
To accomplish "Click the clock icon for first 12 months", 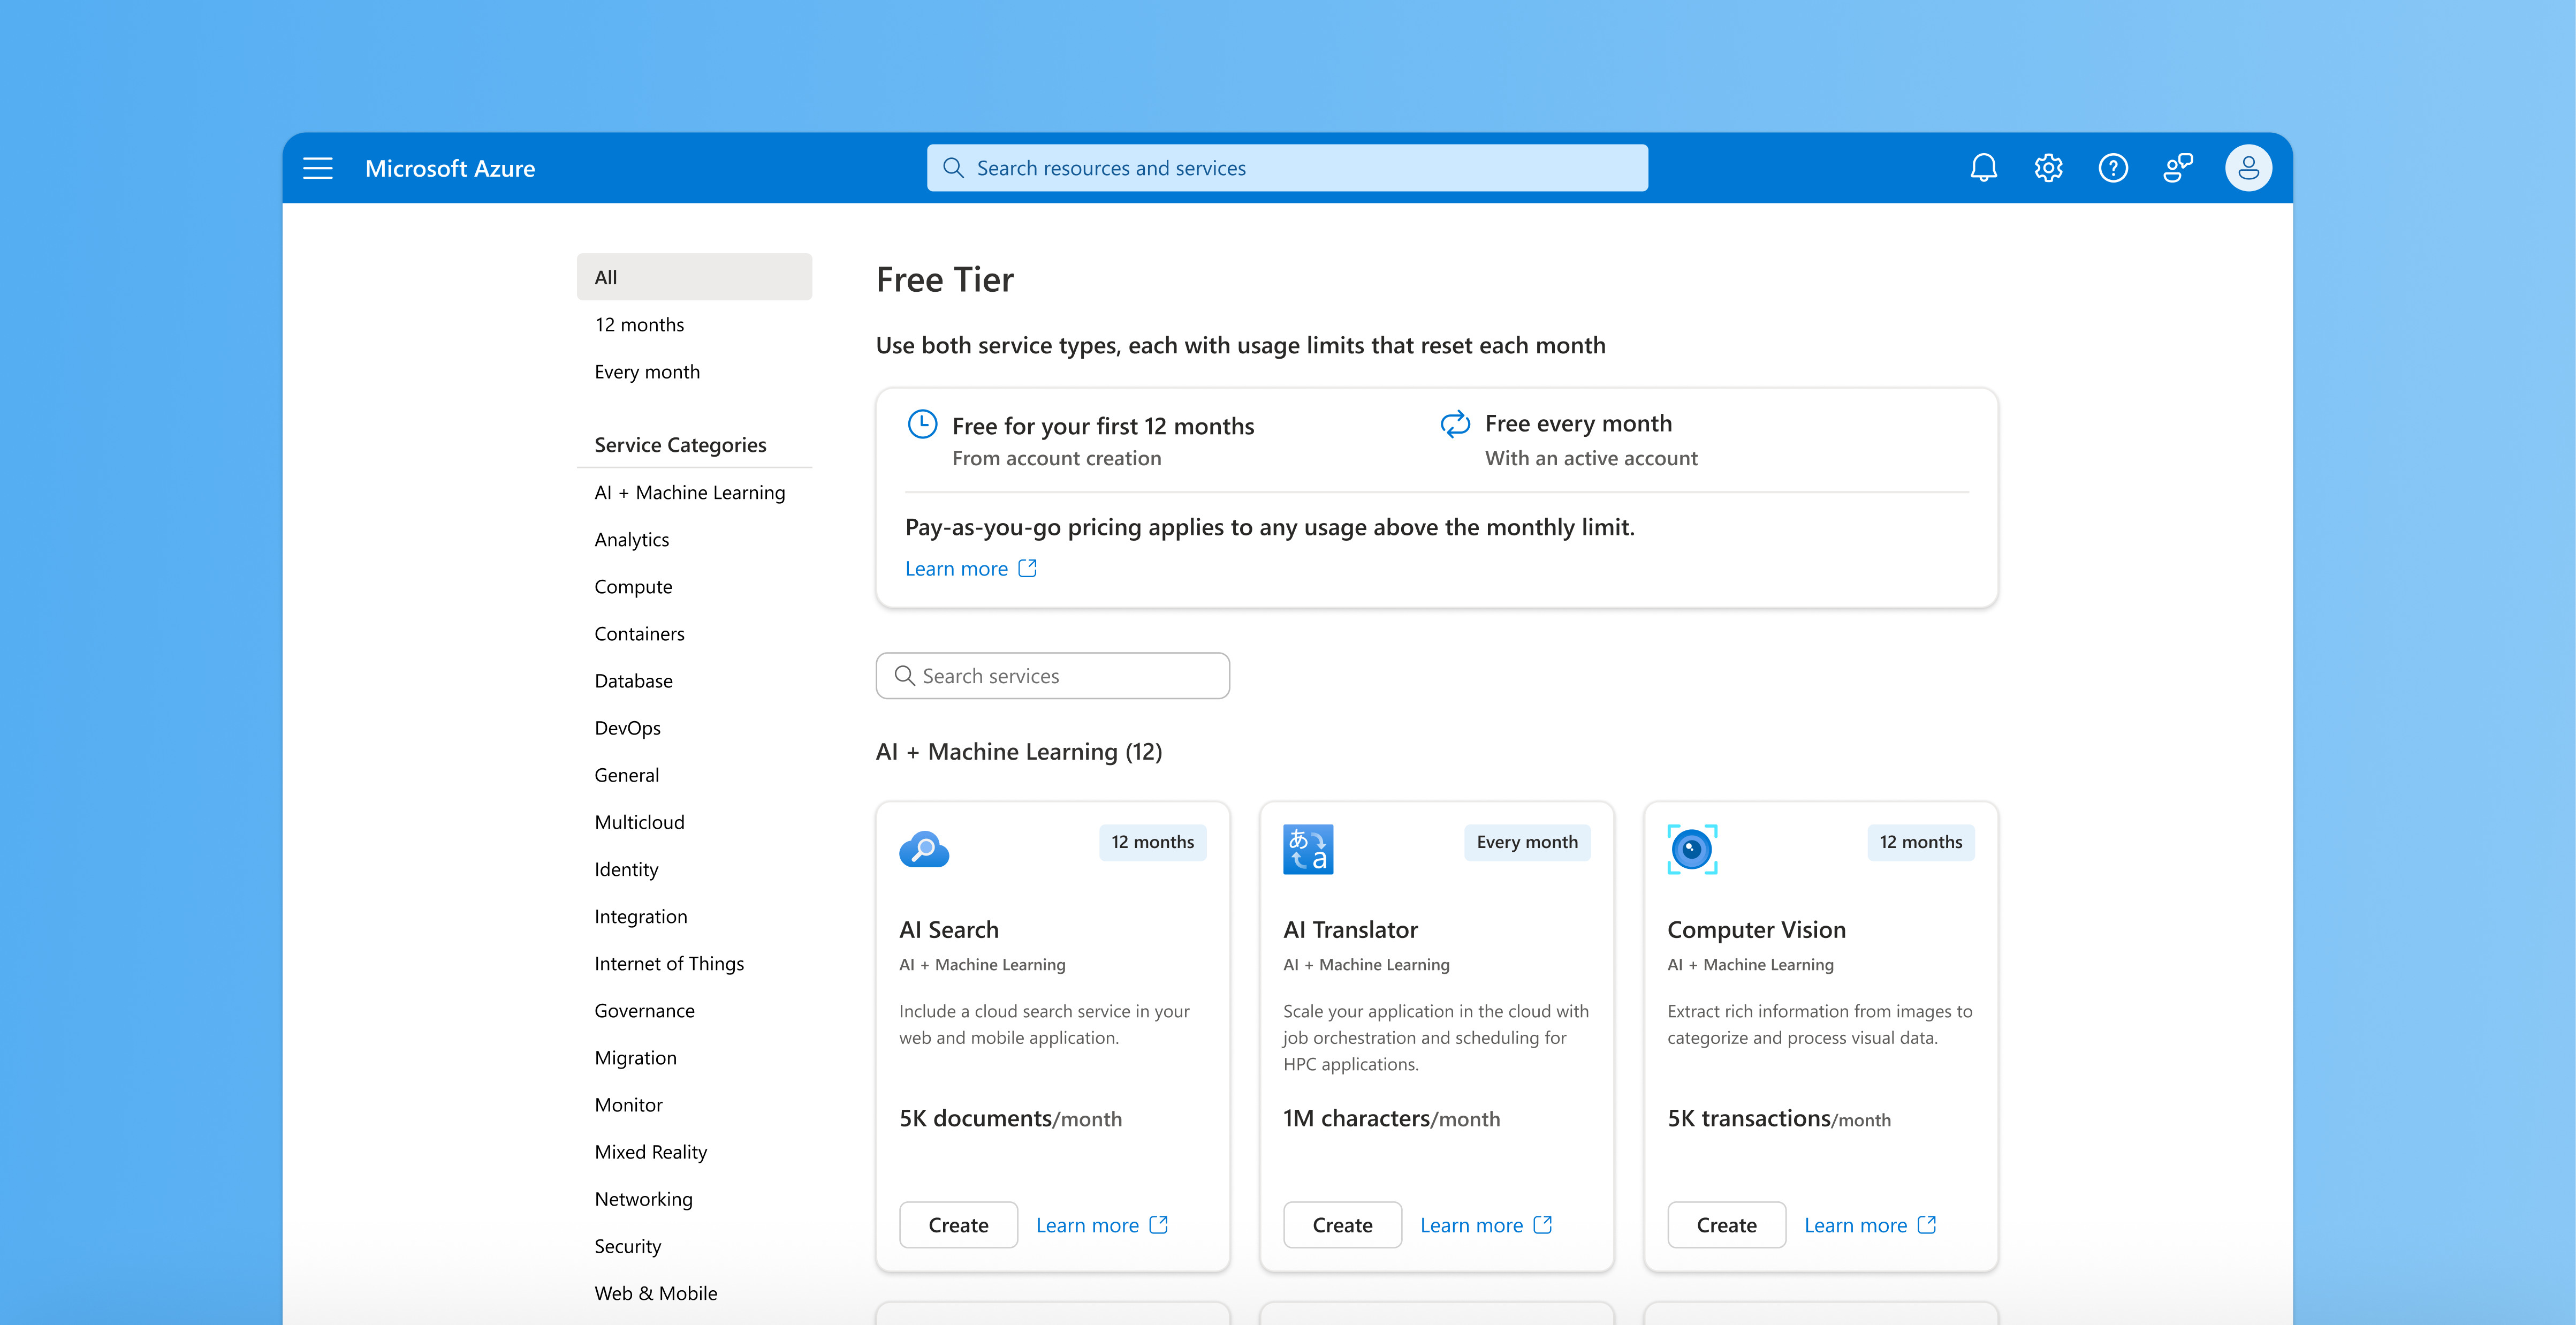I will [922, 424].
